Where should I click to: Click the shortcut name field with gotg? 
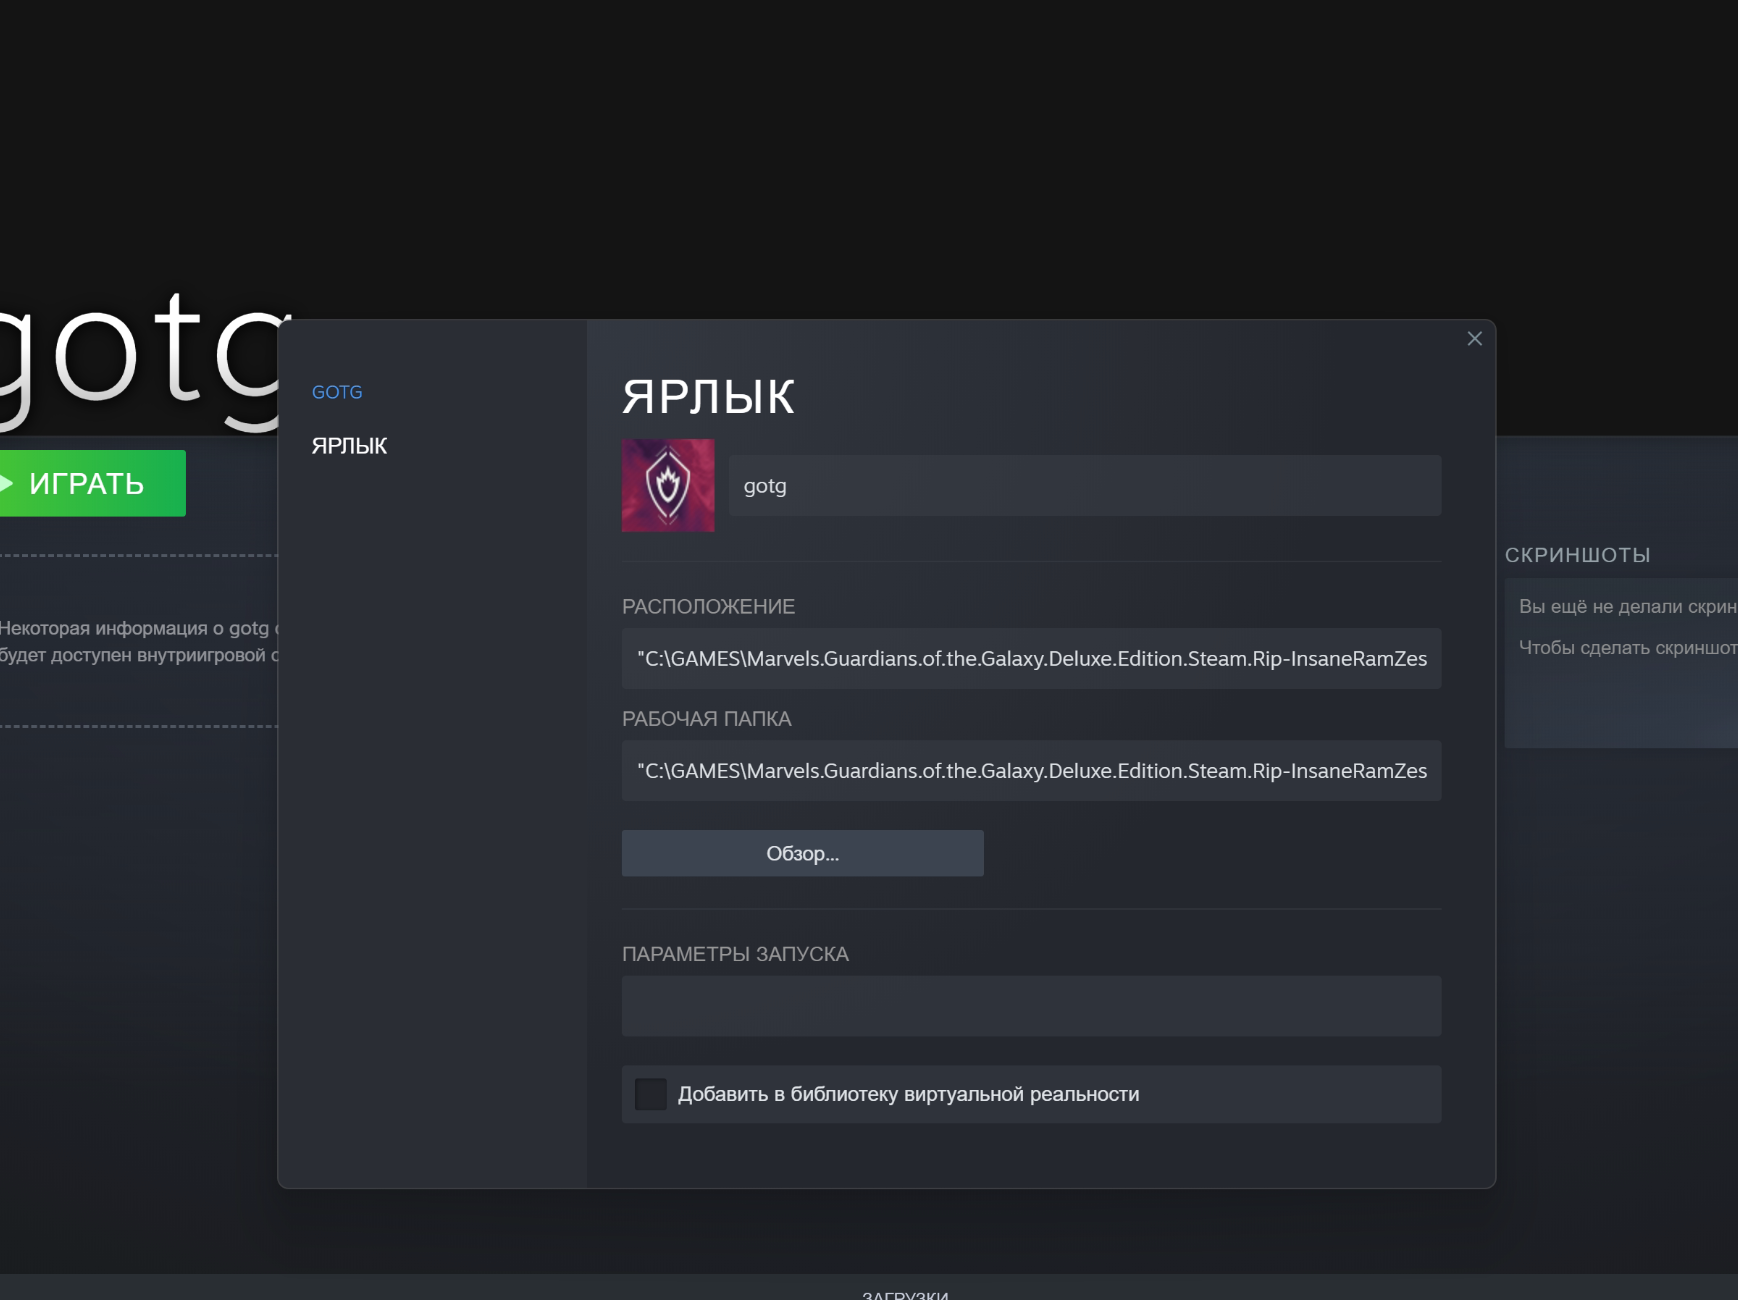tap(1085, 486)
